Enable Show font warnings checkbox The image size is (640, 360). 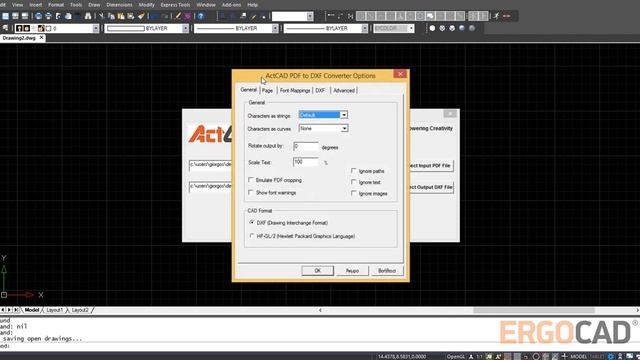(x=251, y=192)
